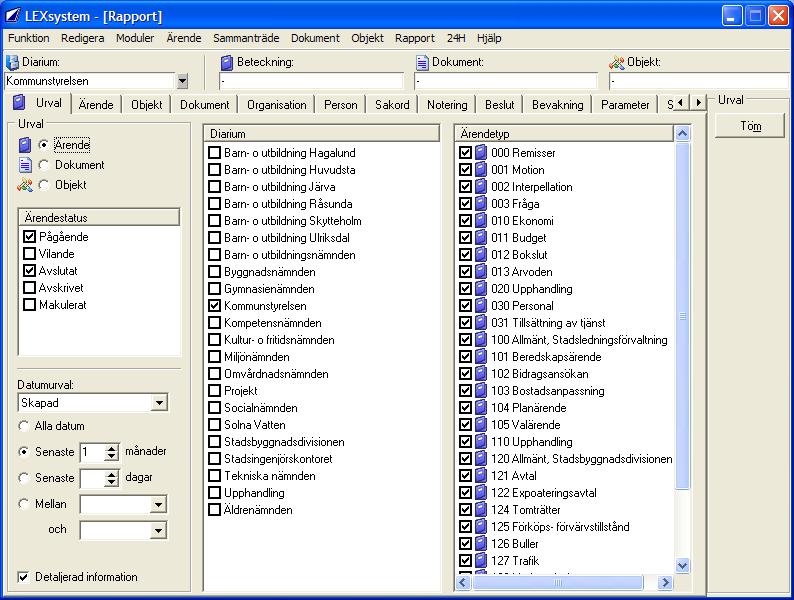The image size is (794, 600).
Task: Click the Diarium database icon
Action: pyautogui.click(x=12, y=62)
